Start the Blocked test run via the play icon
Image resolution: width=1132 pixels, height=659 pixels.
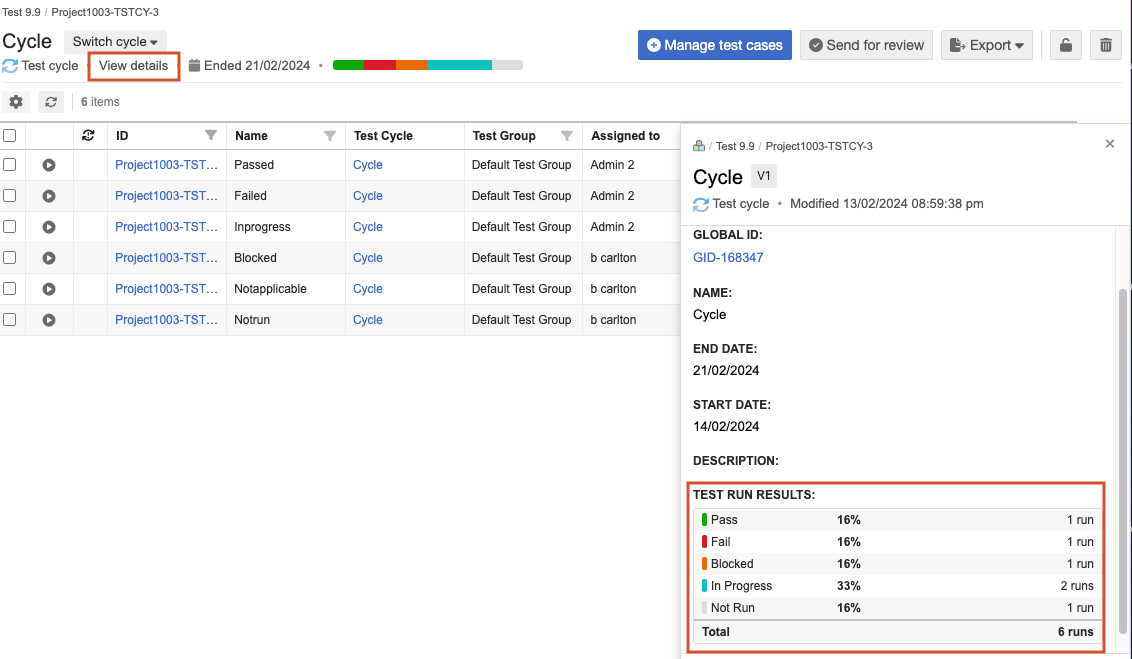(x=49, y=258)
